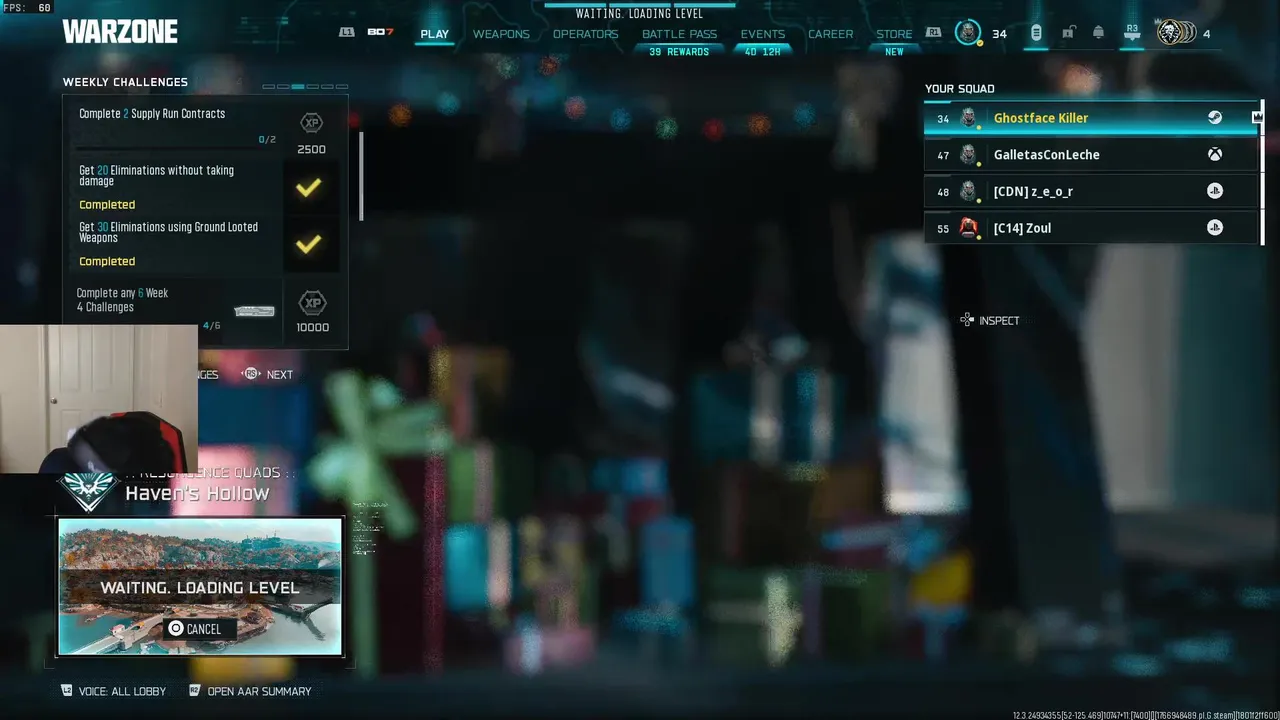The width and height of the screenshot is (1280, 720).
Task: Toggle VOICE: ALL LOBBY setting
Action: (113, 691)
